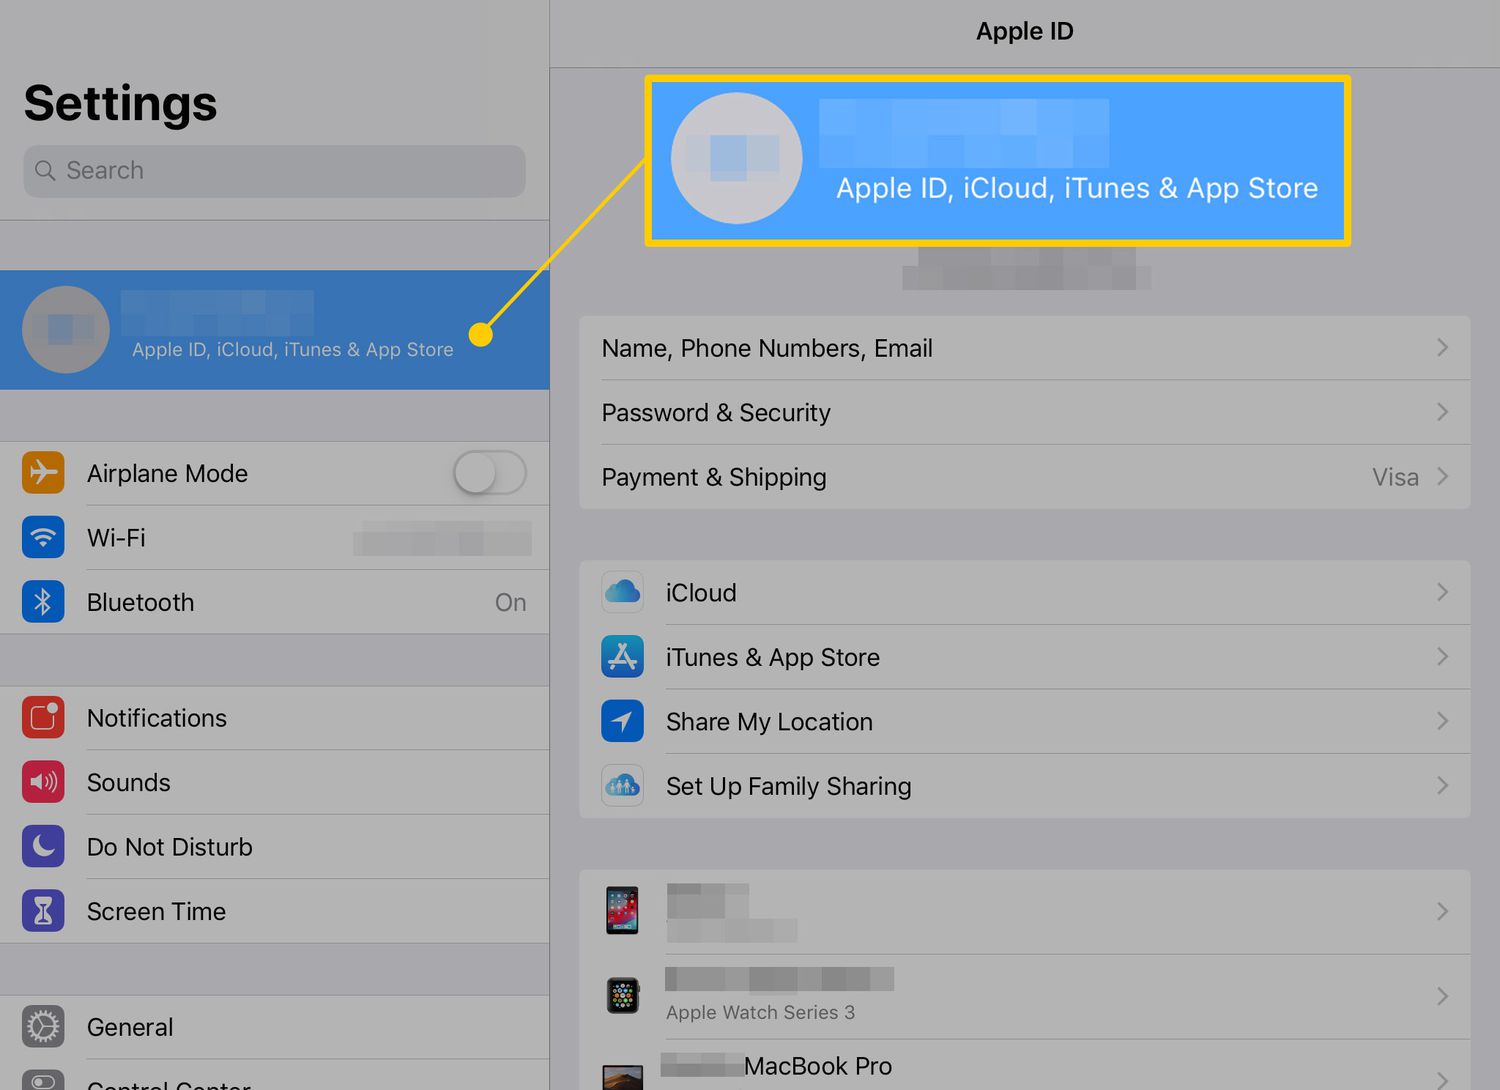Click the Sounds speaker icon
The height and width of the screenshot is (1090, 1500).
click(x=43, y=782)
